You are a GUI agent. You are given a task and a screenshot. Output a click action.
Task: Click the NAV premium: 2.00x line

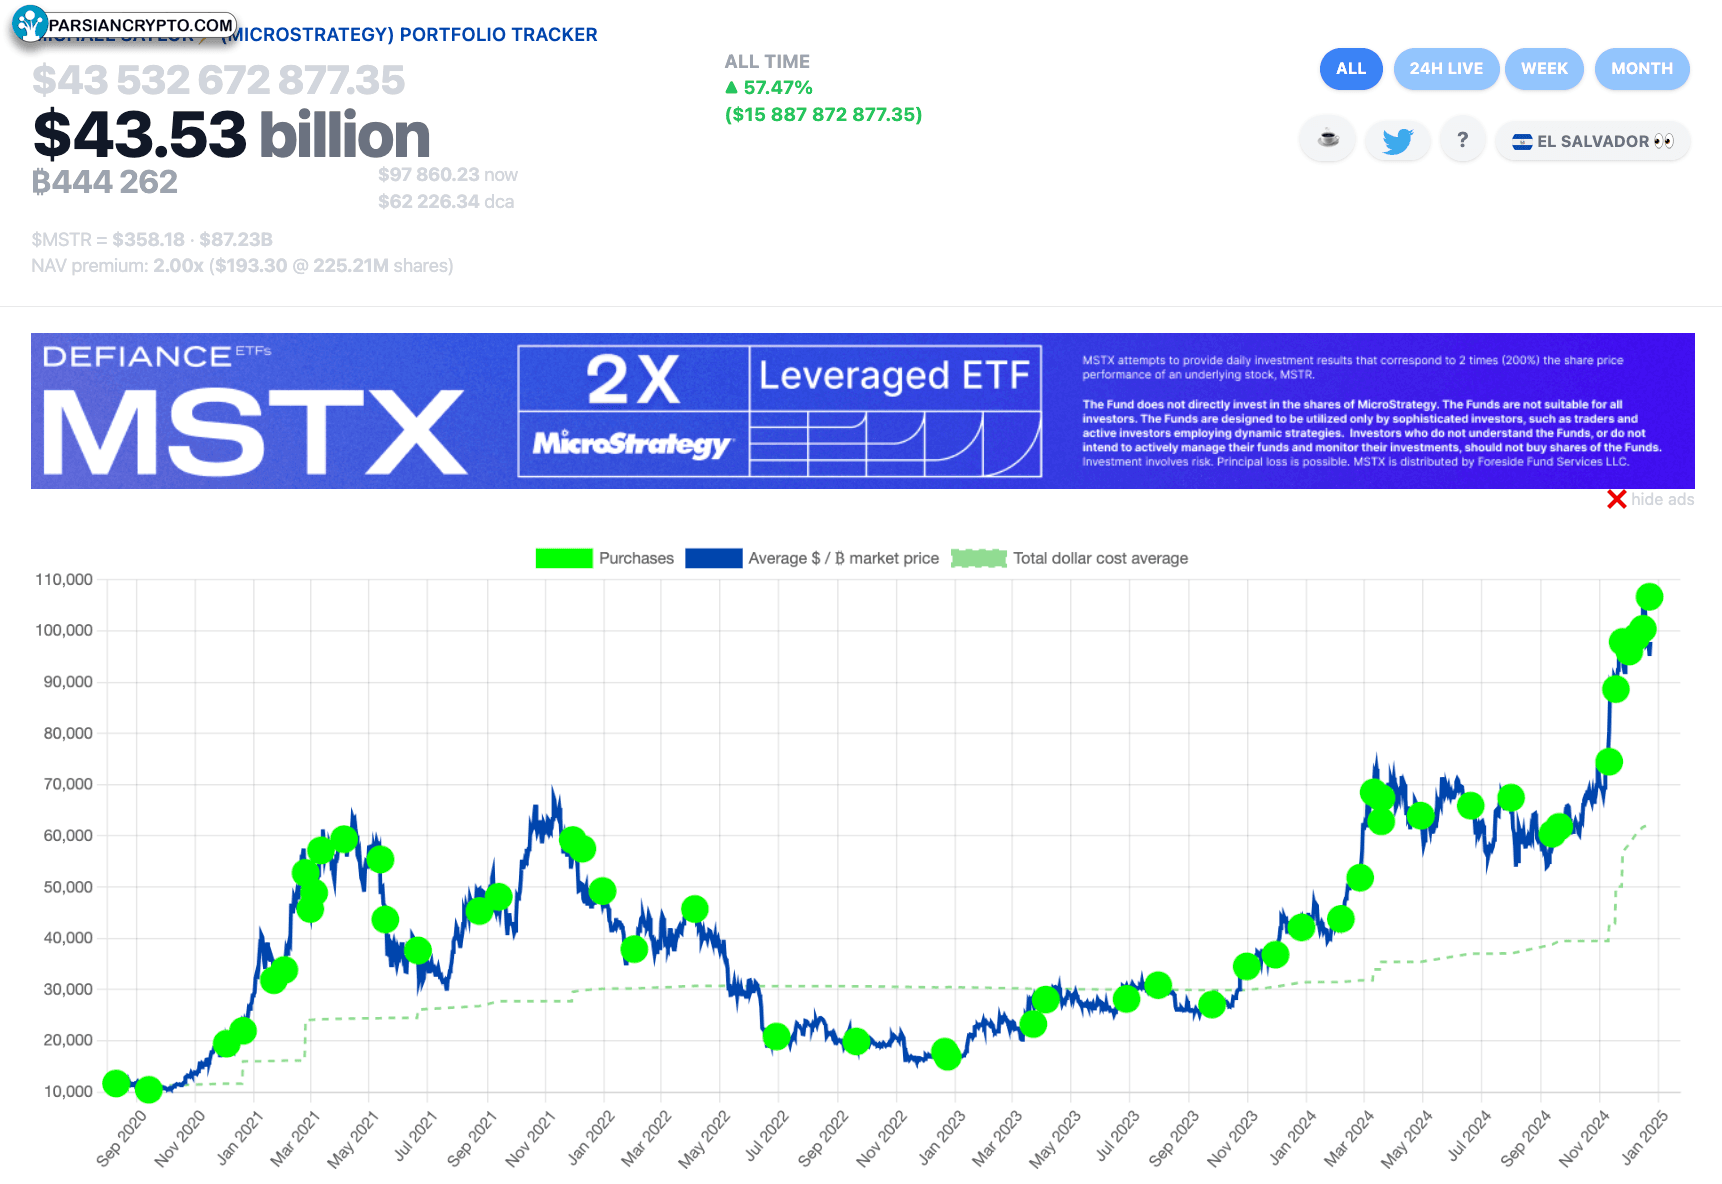pos(242,266)
